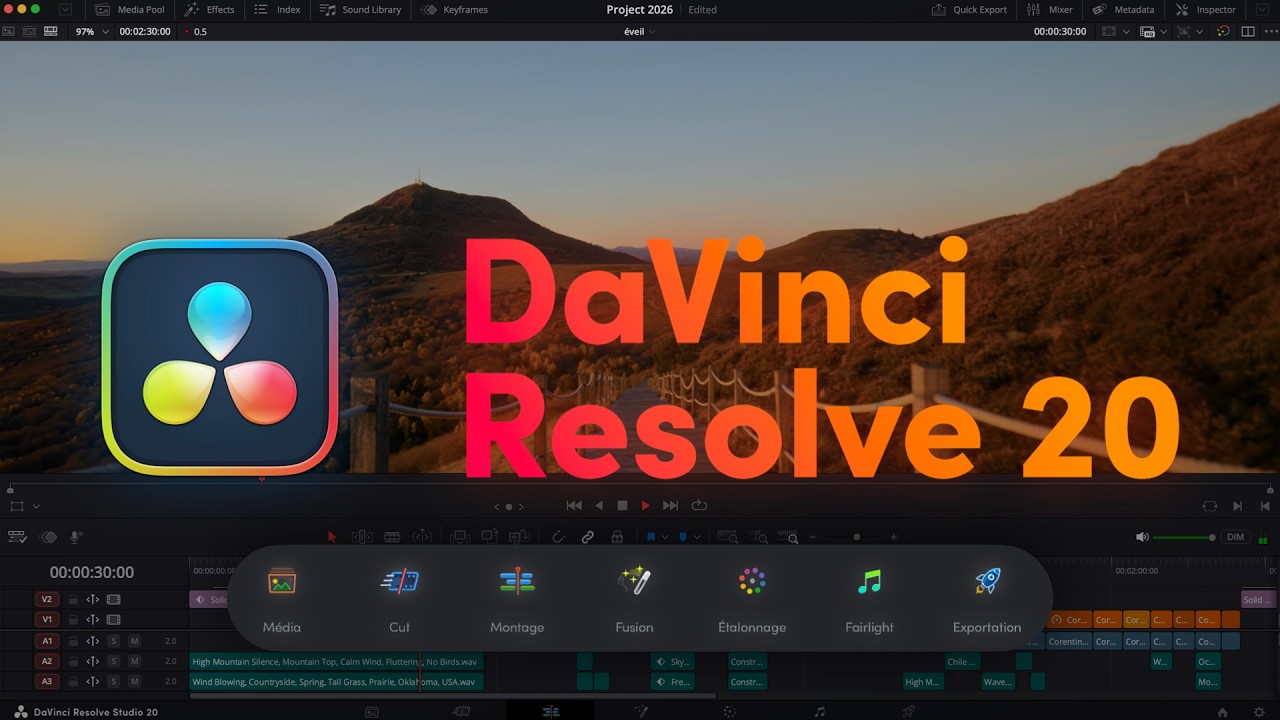Click Full Extent Zoom icon
The height and width of the screenshot is (720, 1280).
pos(727,537)
